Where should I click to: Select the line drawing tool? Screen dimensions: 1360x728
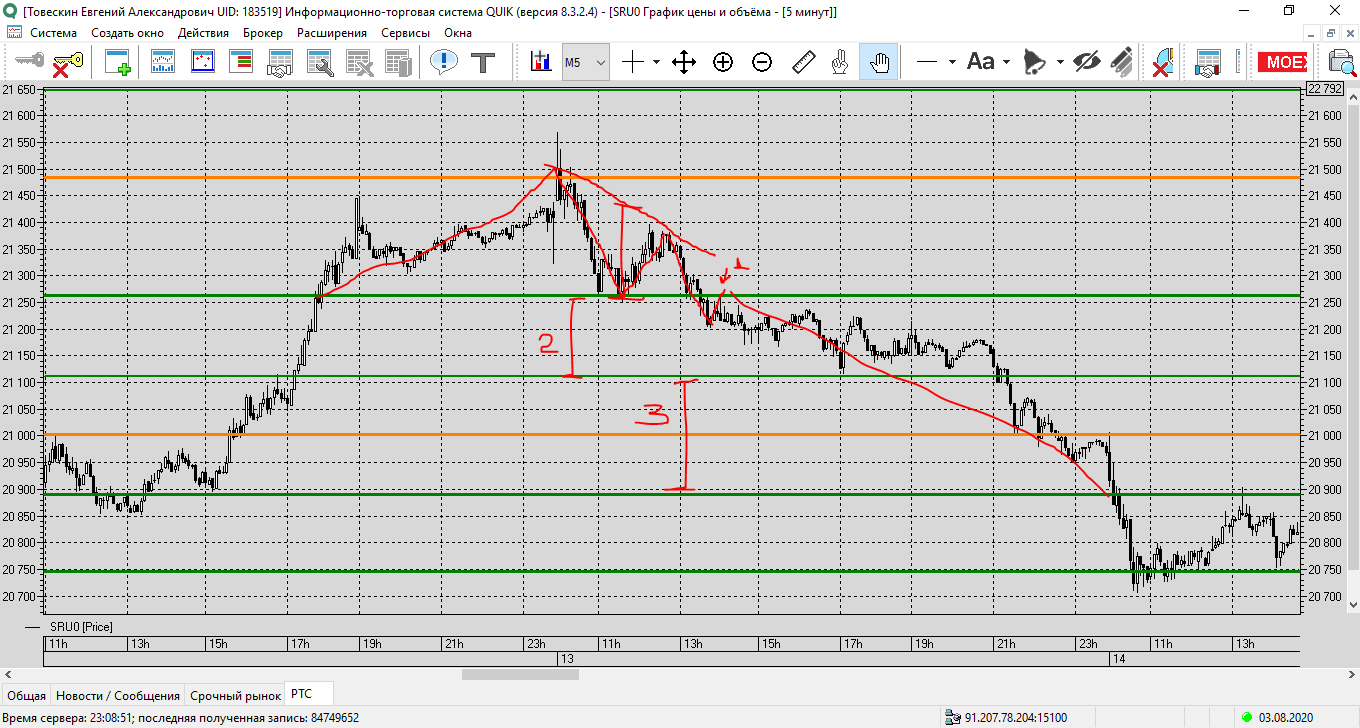point(927,62)
